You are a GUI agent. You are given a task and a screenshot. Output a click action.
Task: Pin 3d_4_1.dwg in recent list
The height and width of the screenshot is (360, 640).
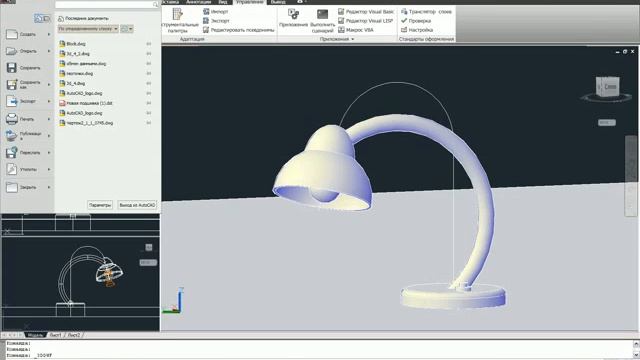pos(149,53)
